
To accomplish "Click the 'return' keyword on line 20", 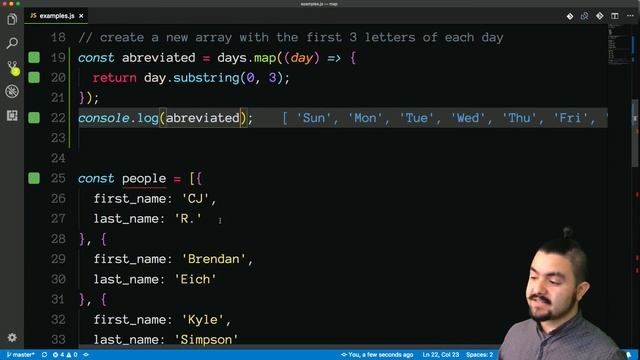I will (114, 78).
